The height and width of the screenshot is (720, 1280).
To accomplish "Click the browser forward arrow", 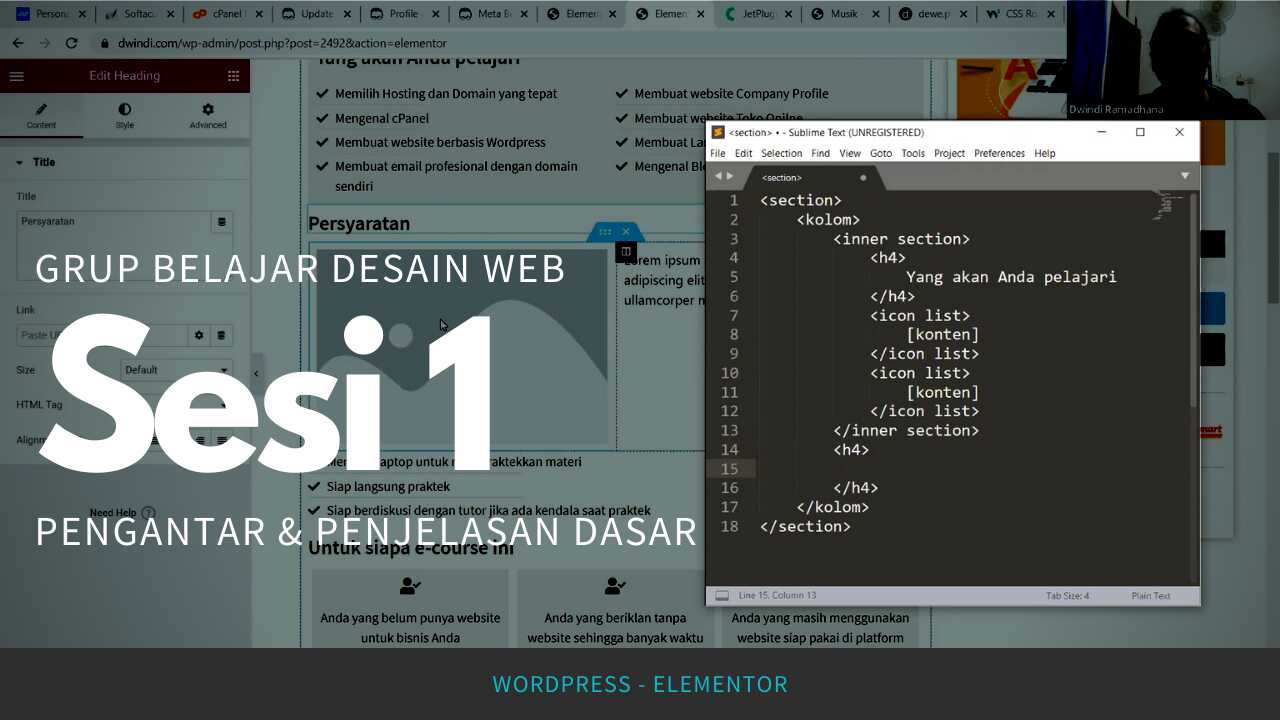I will [x=44, y=43].
